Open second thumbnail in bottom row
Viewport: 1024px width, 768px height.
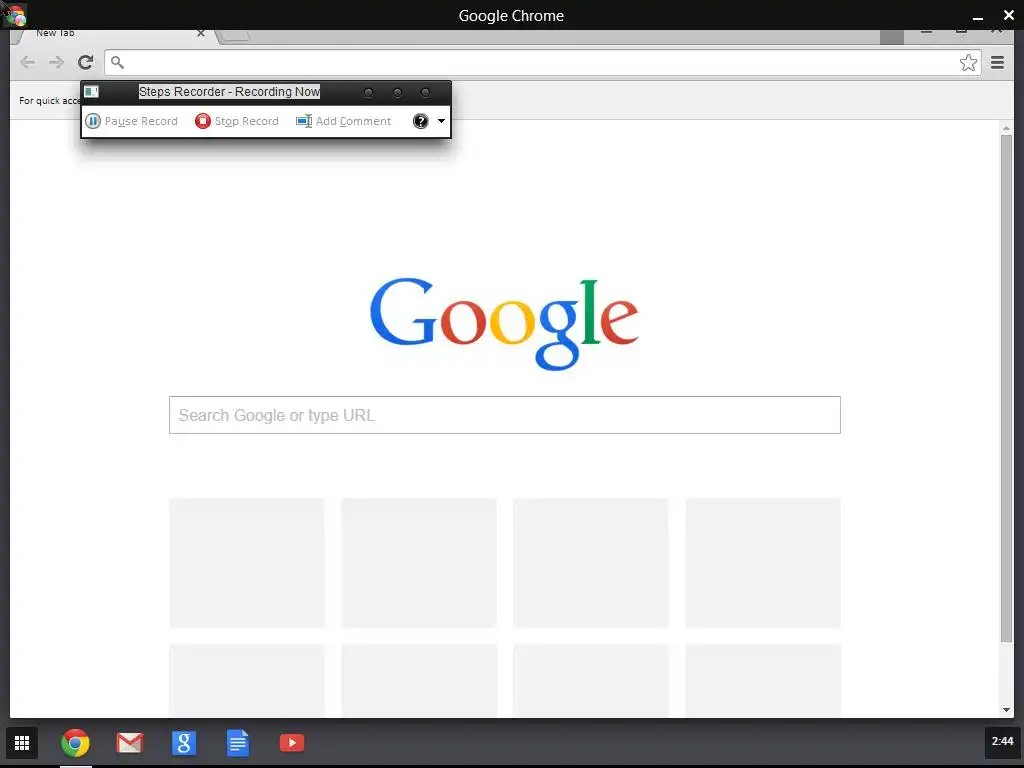pyautogui.click(x=419, y=680)
